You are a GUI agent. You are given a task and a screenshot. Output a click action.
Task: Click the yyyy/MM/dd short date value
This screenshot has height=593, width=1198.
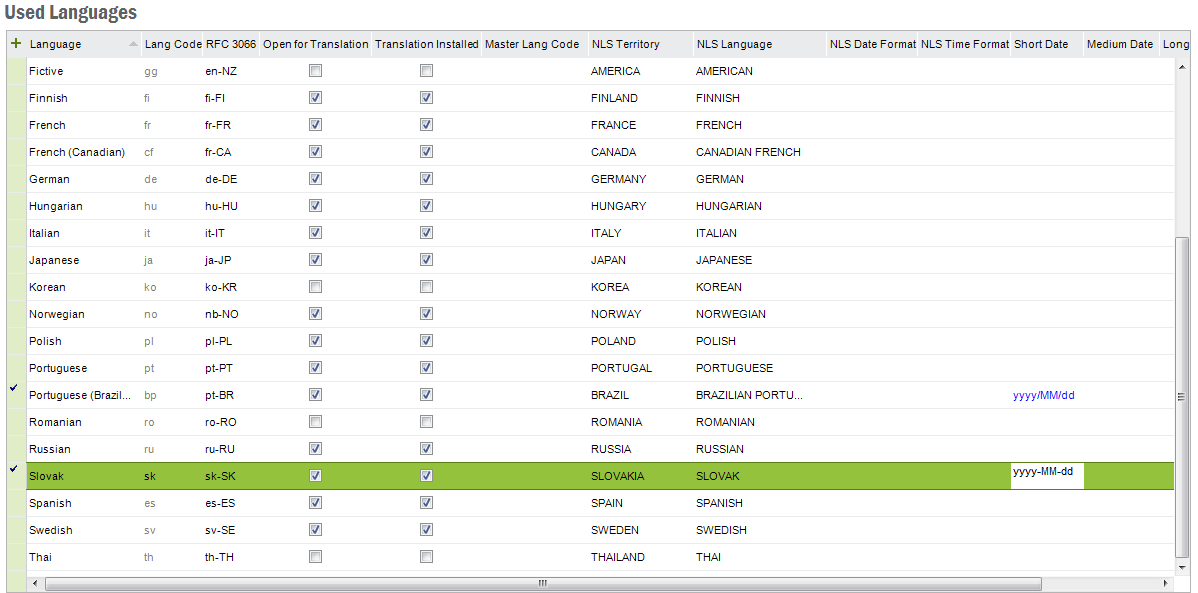click(1043, 396)
